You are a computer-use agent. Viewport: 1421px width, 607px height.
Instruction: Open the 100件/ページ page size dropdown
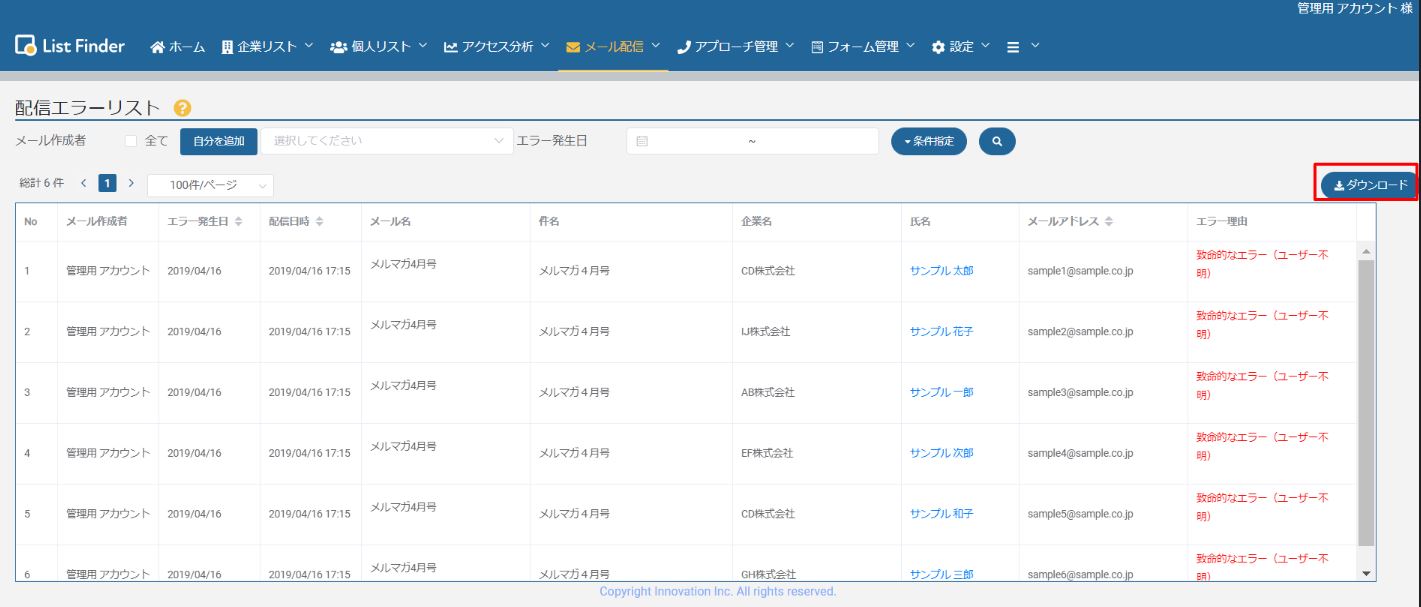click(x=209, y=185)
